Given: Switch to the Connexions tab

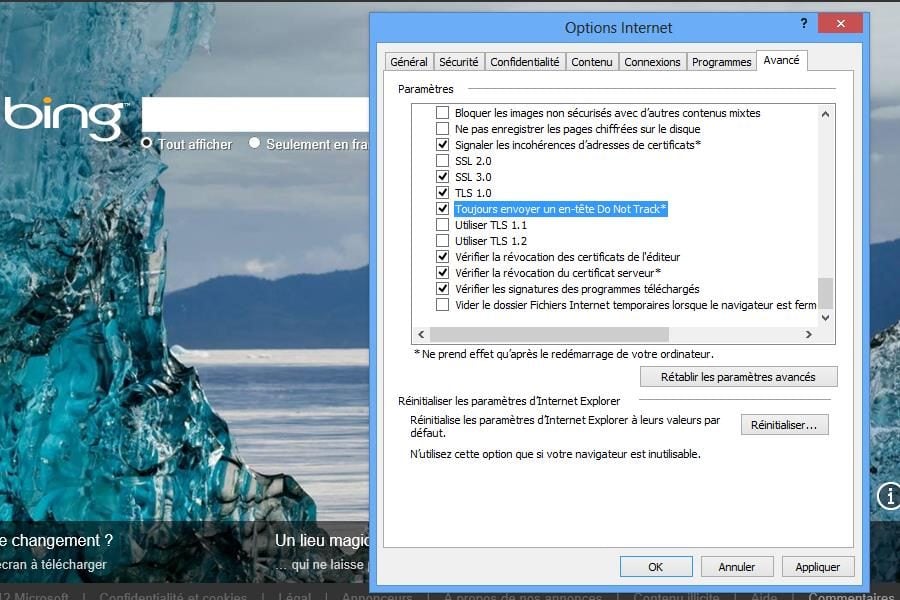Looking at the screenshot, I should [x=652, y=62].
